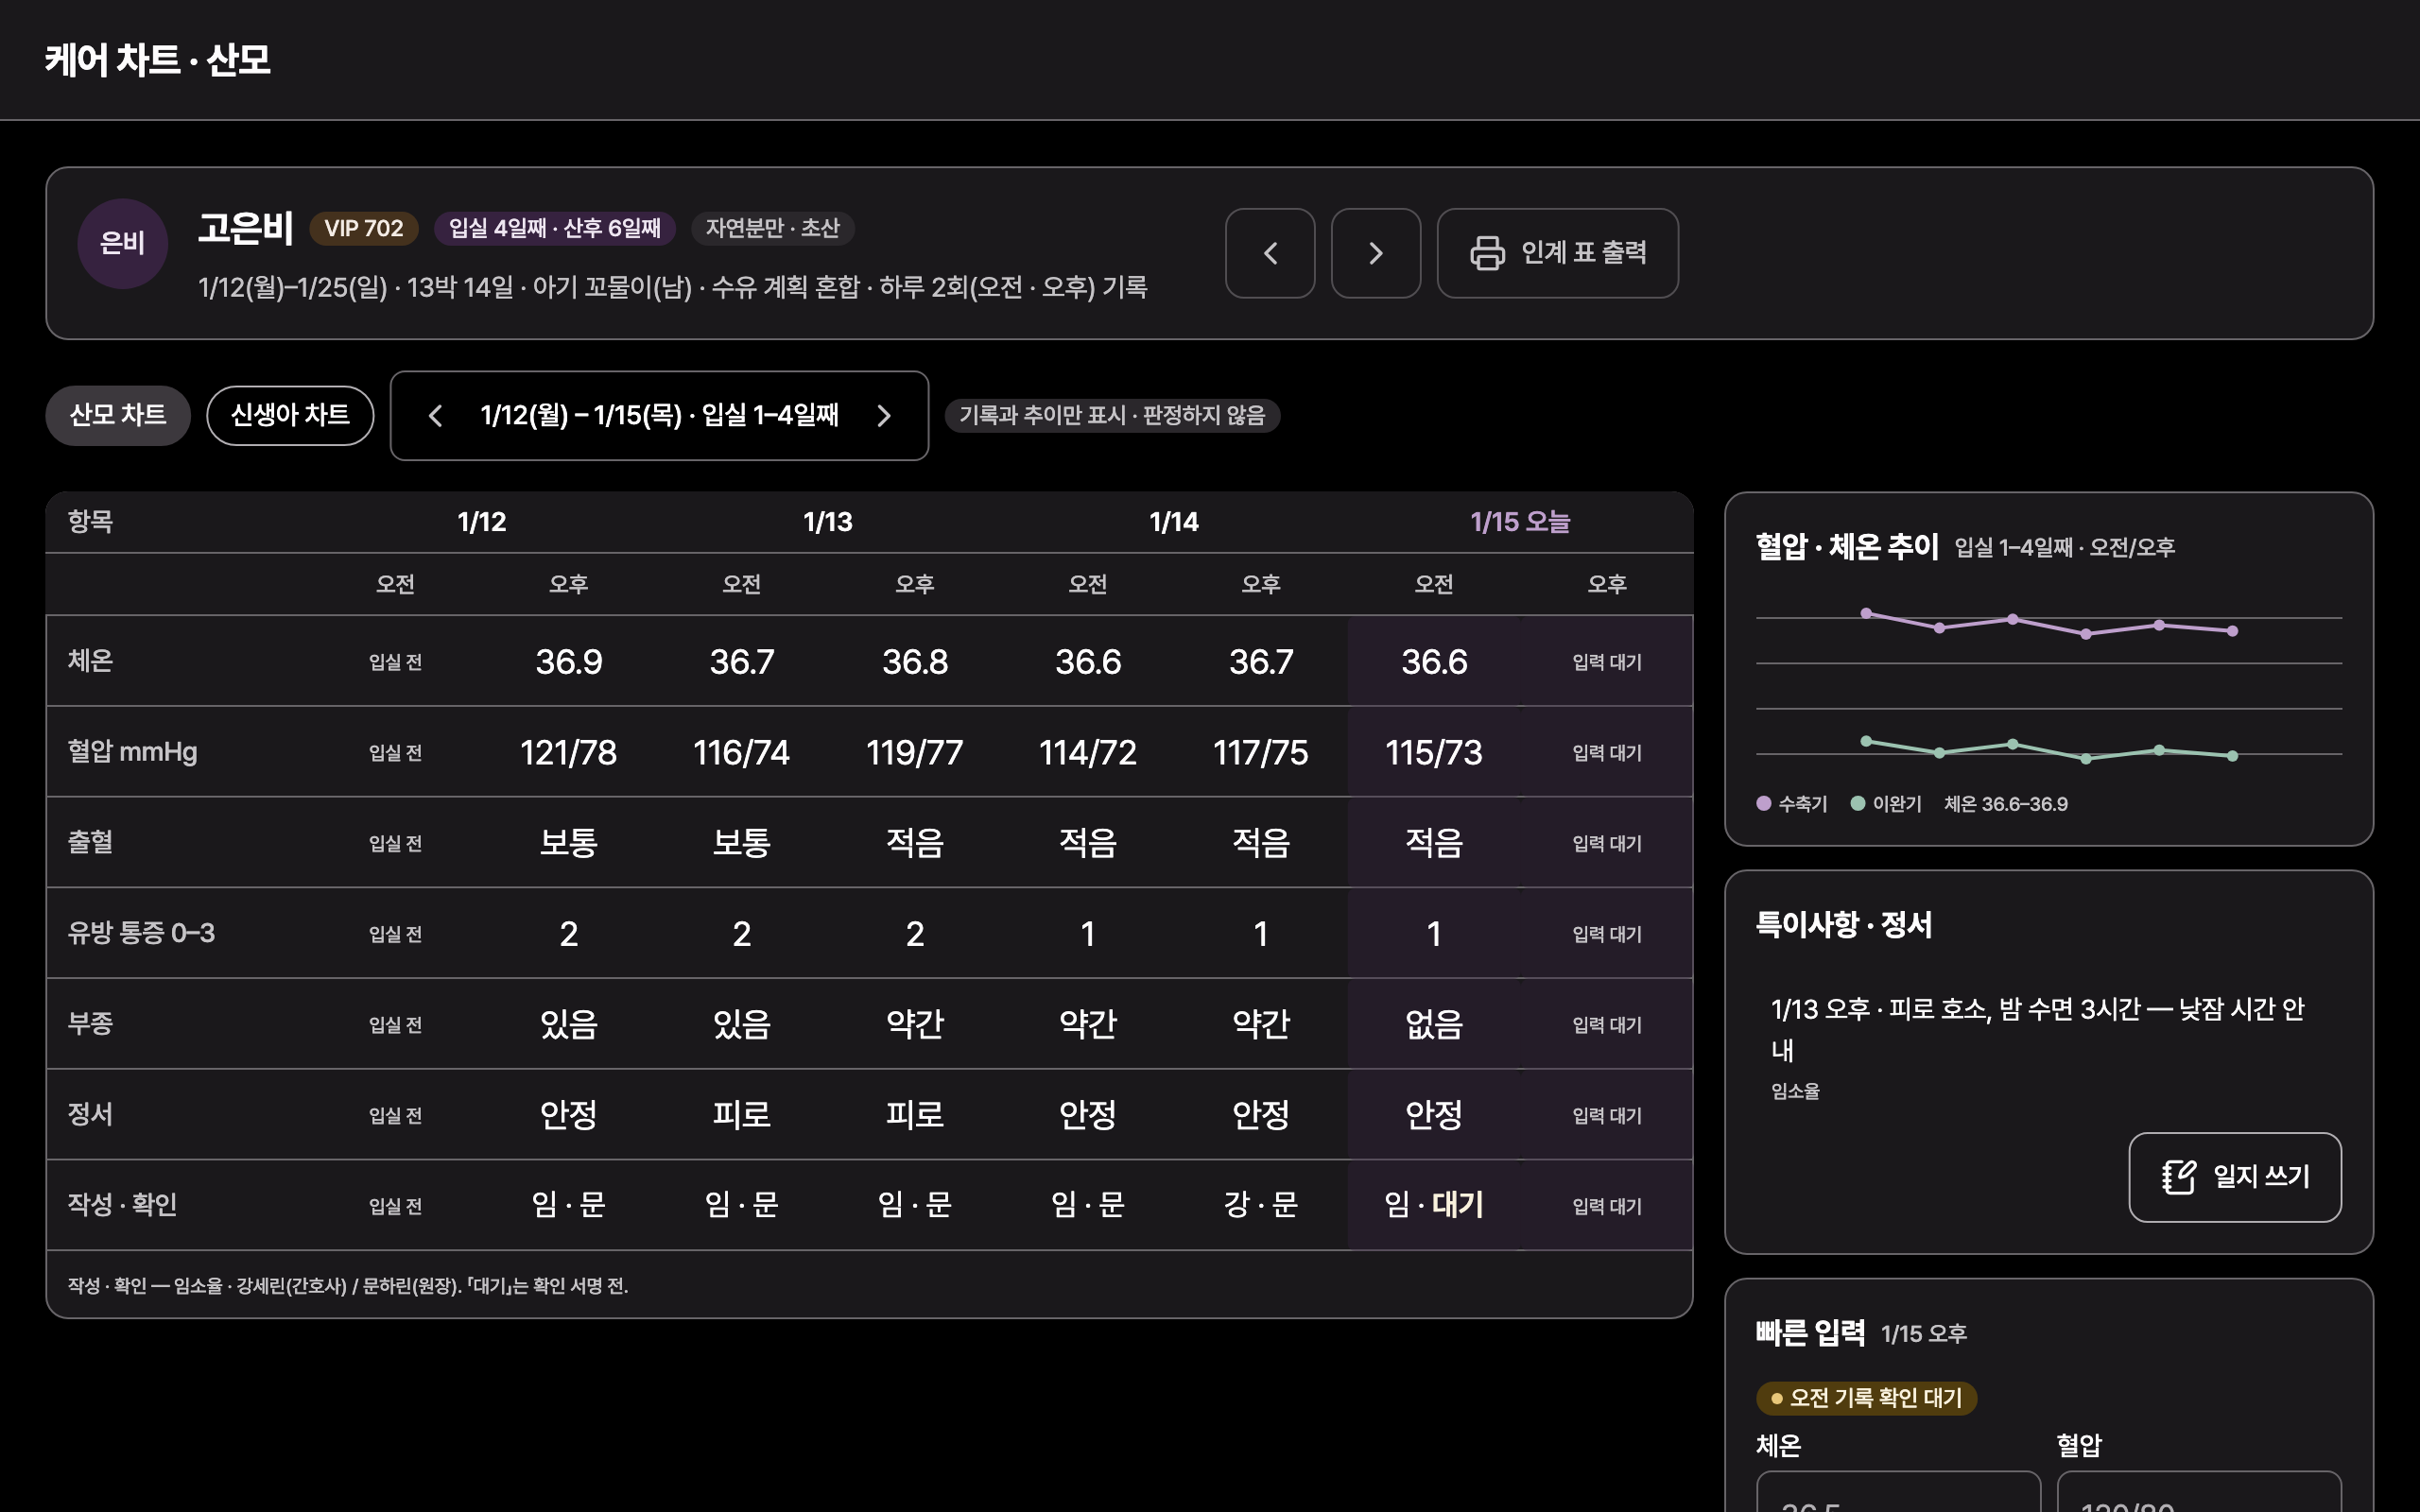Click 입력 대기 cell in the 혈압 row
The image size is (2420, 1512).
point(1607,753)
